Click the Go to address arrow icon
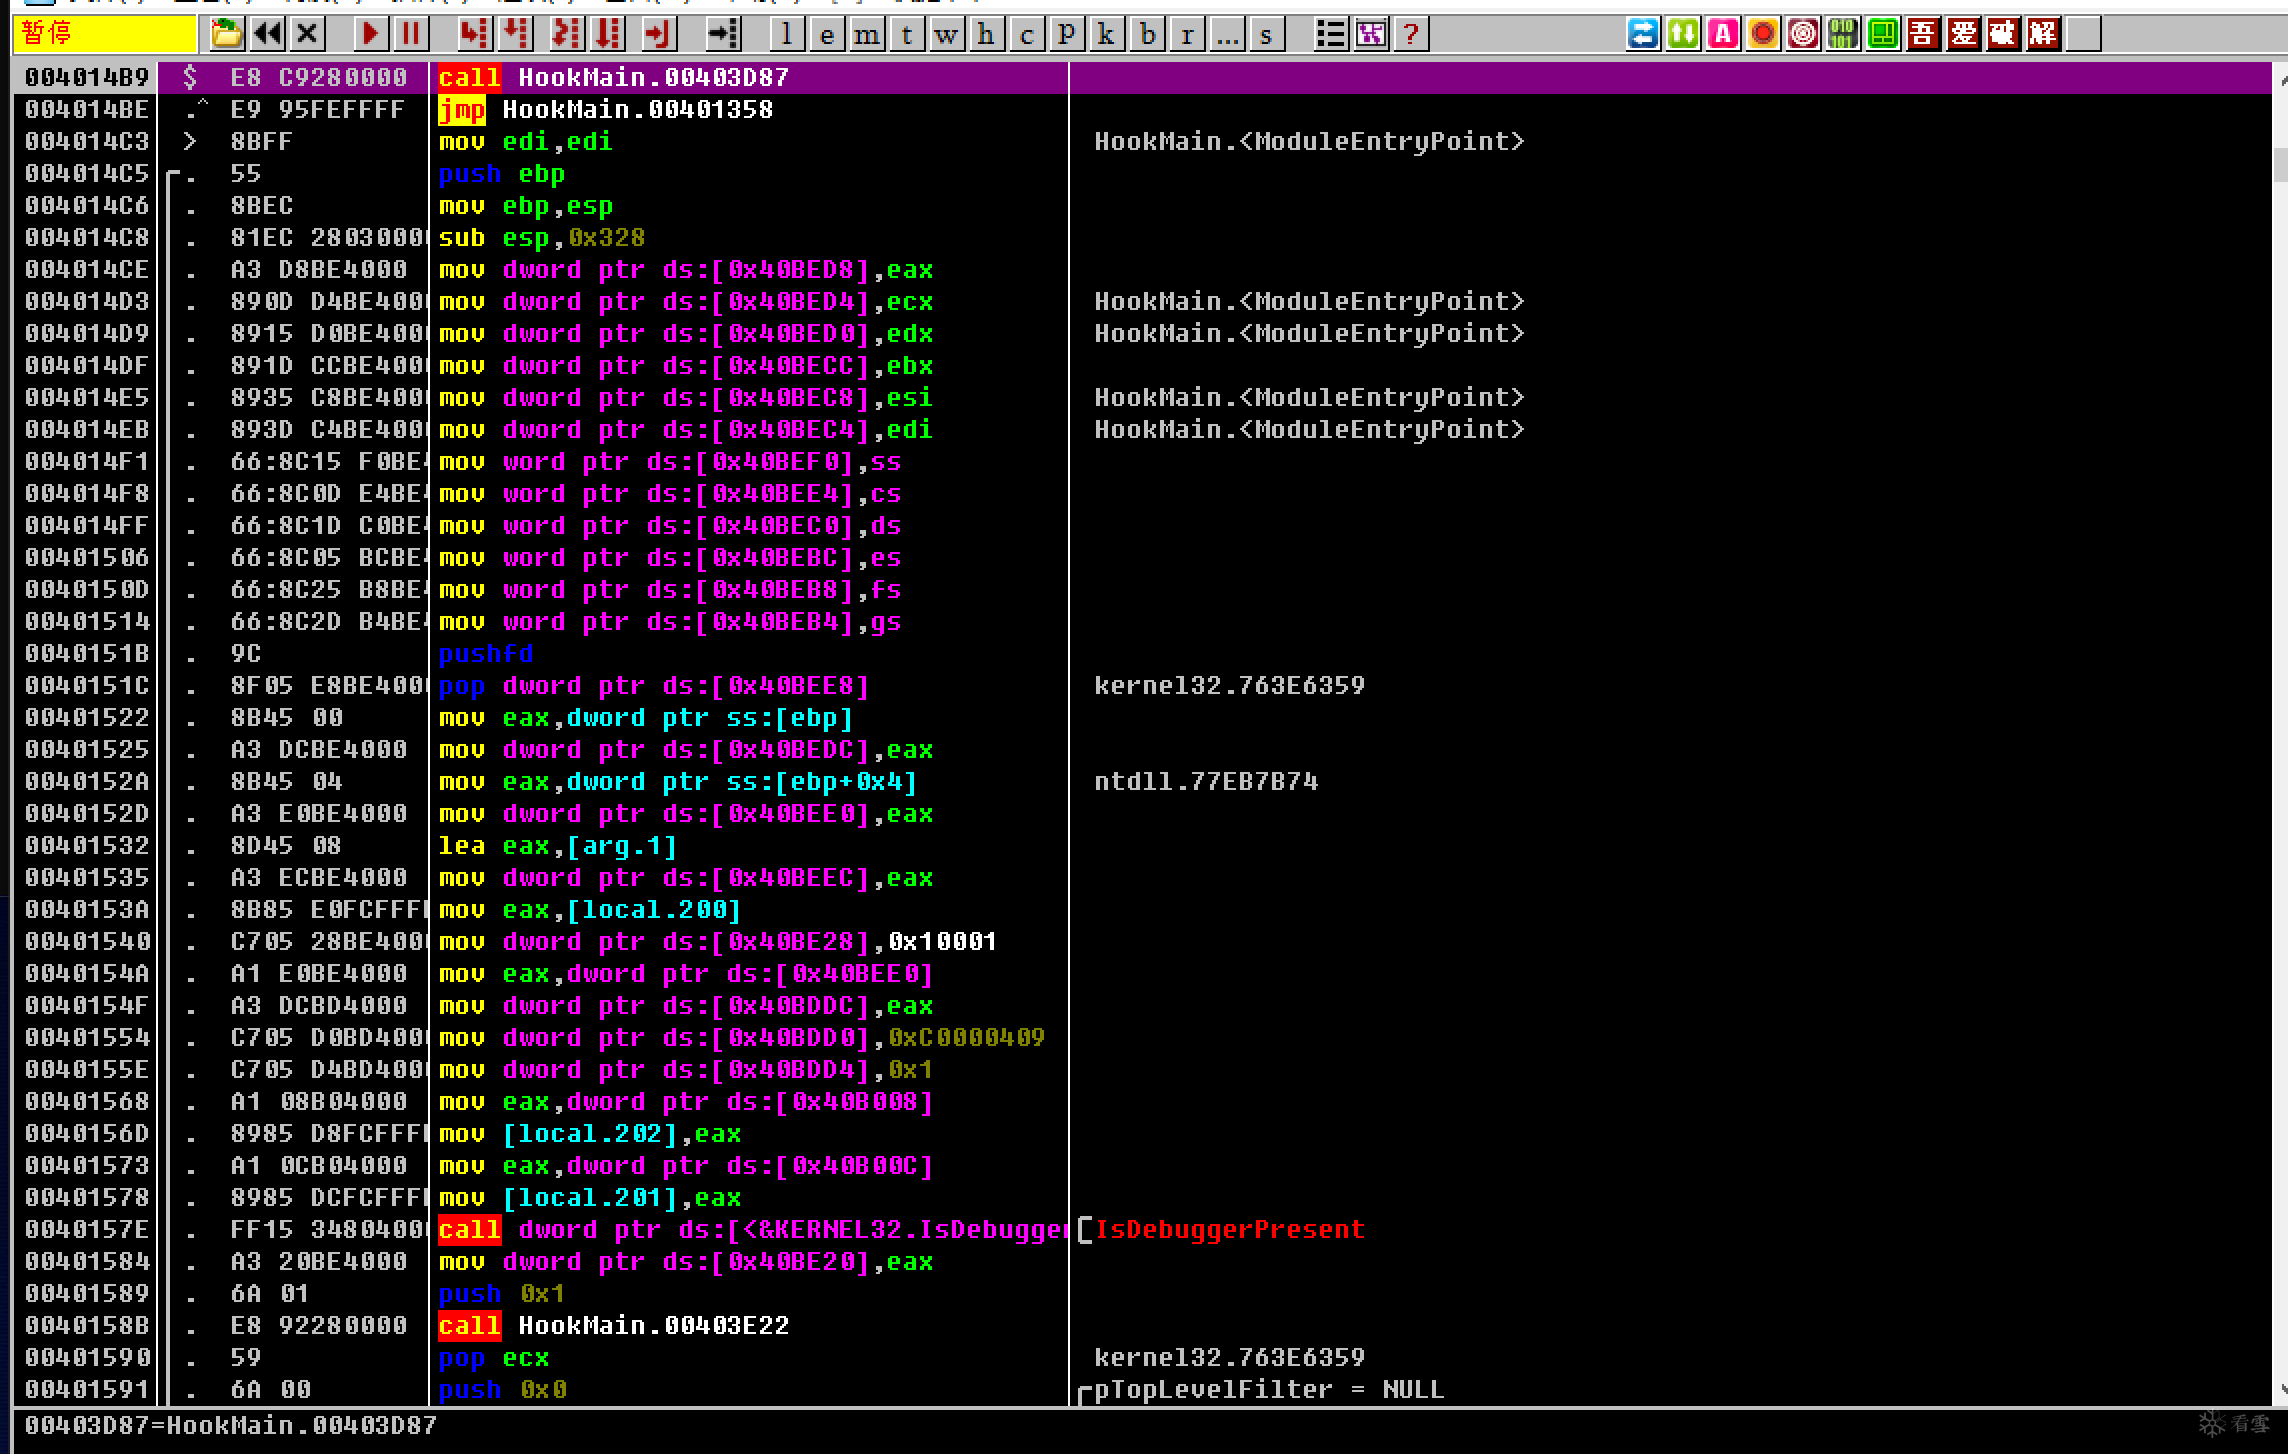This screenshot has height=1454, width=2288. point(723,34)
